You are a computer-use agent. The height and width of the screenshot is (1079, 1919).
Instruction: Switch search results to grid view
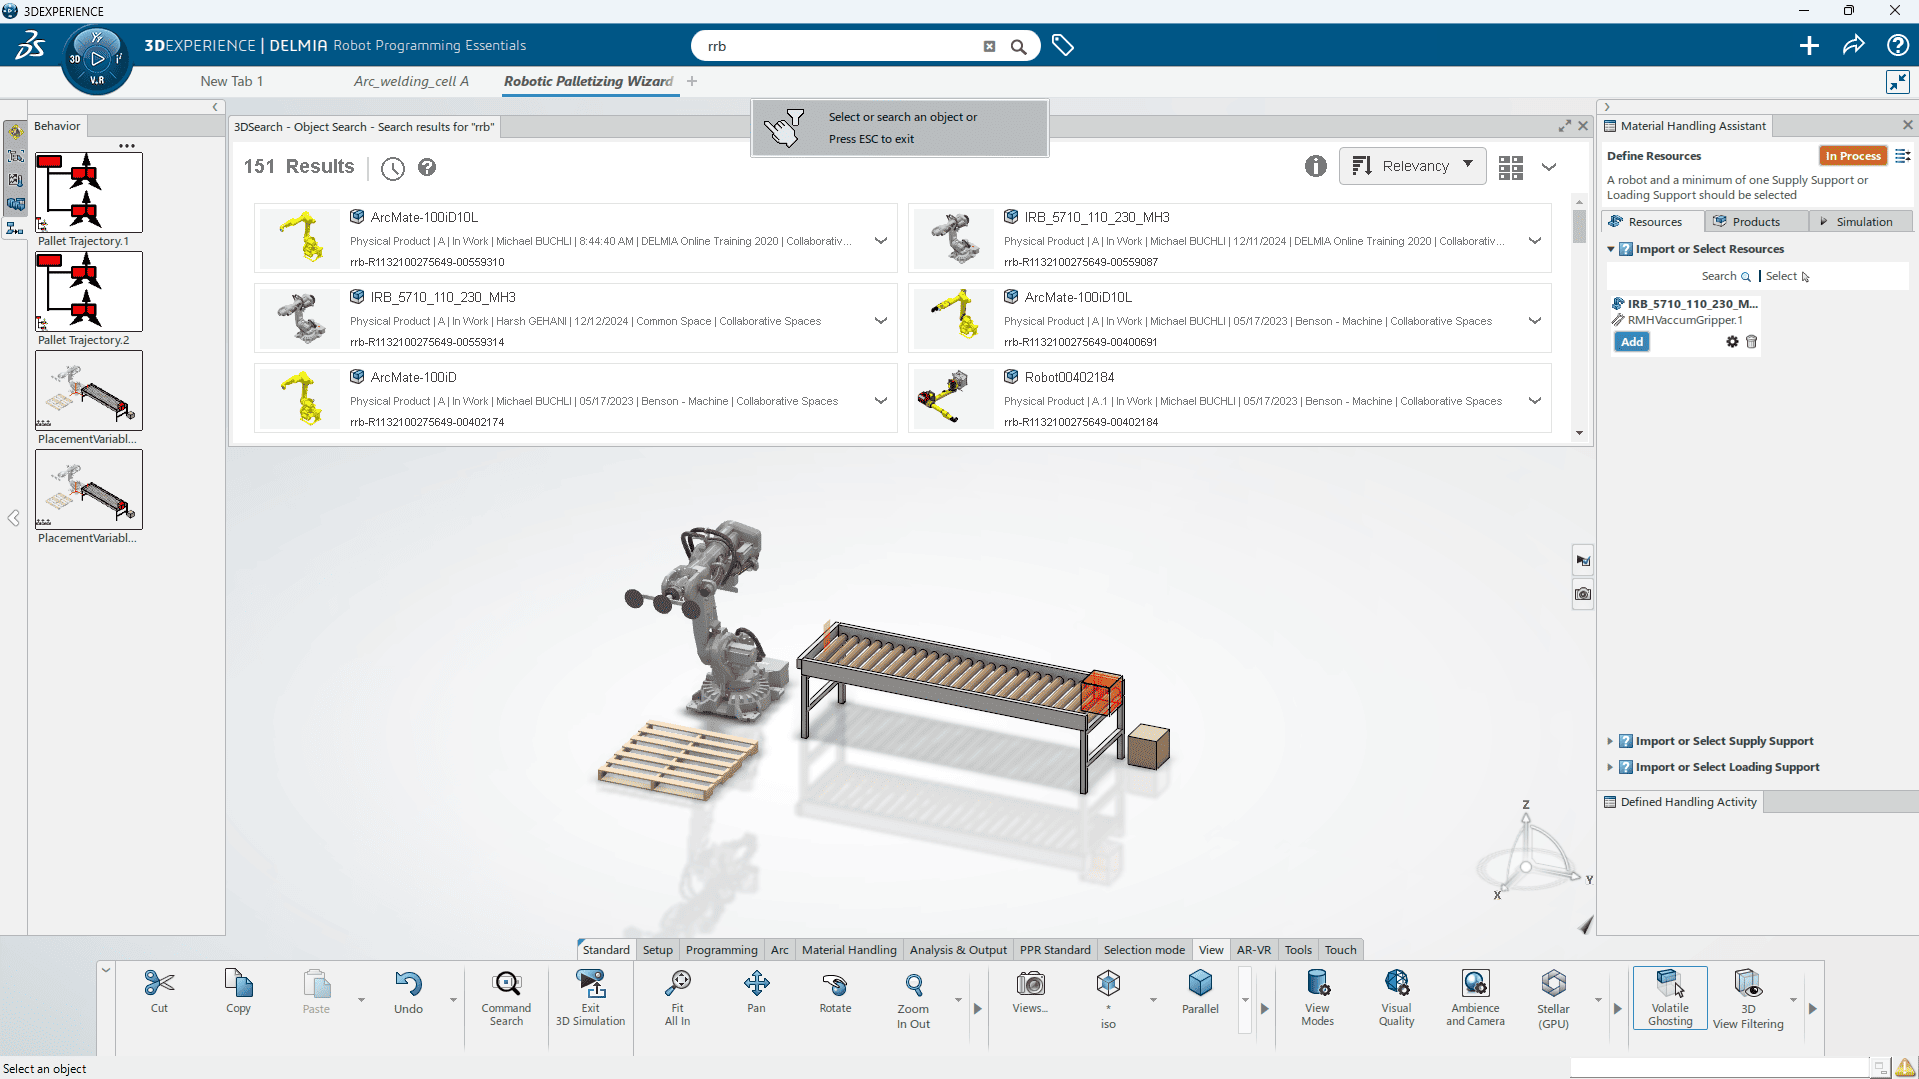tap(1510, 167)
